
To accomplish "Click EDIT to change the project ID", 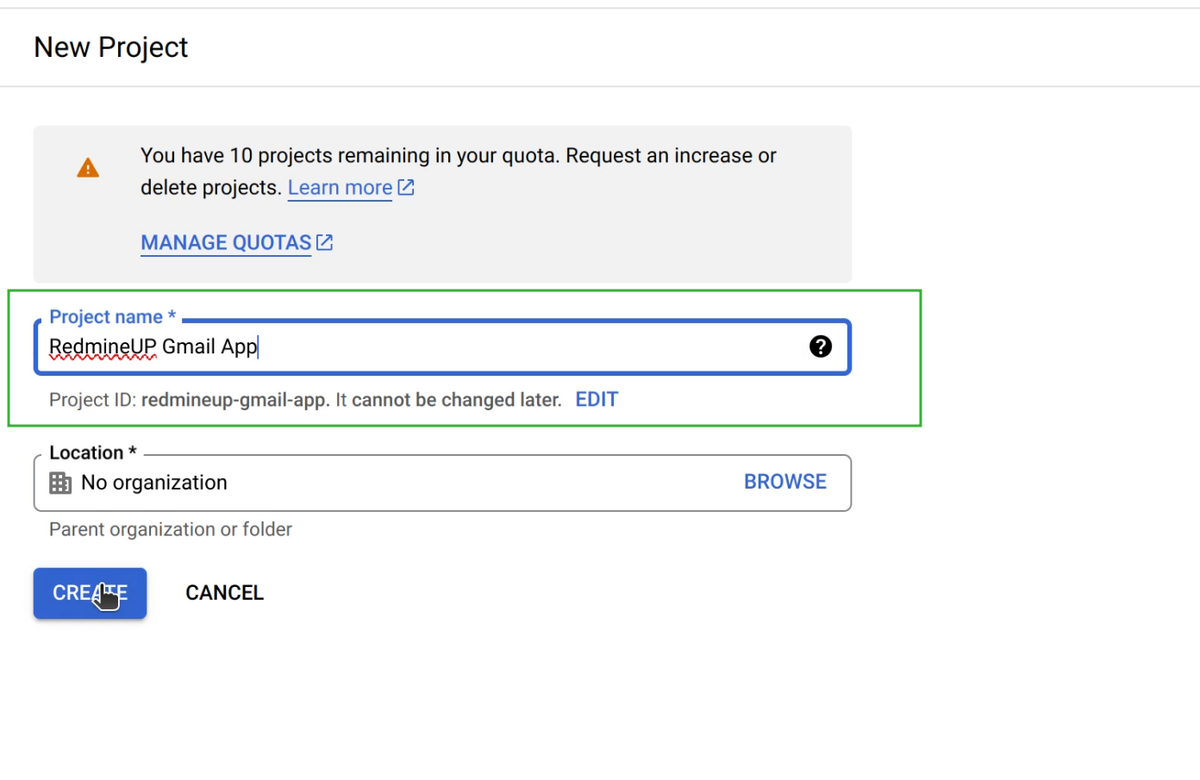I will pos(597,399).
